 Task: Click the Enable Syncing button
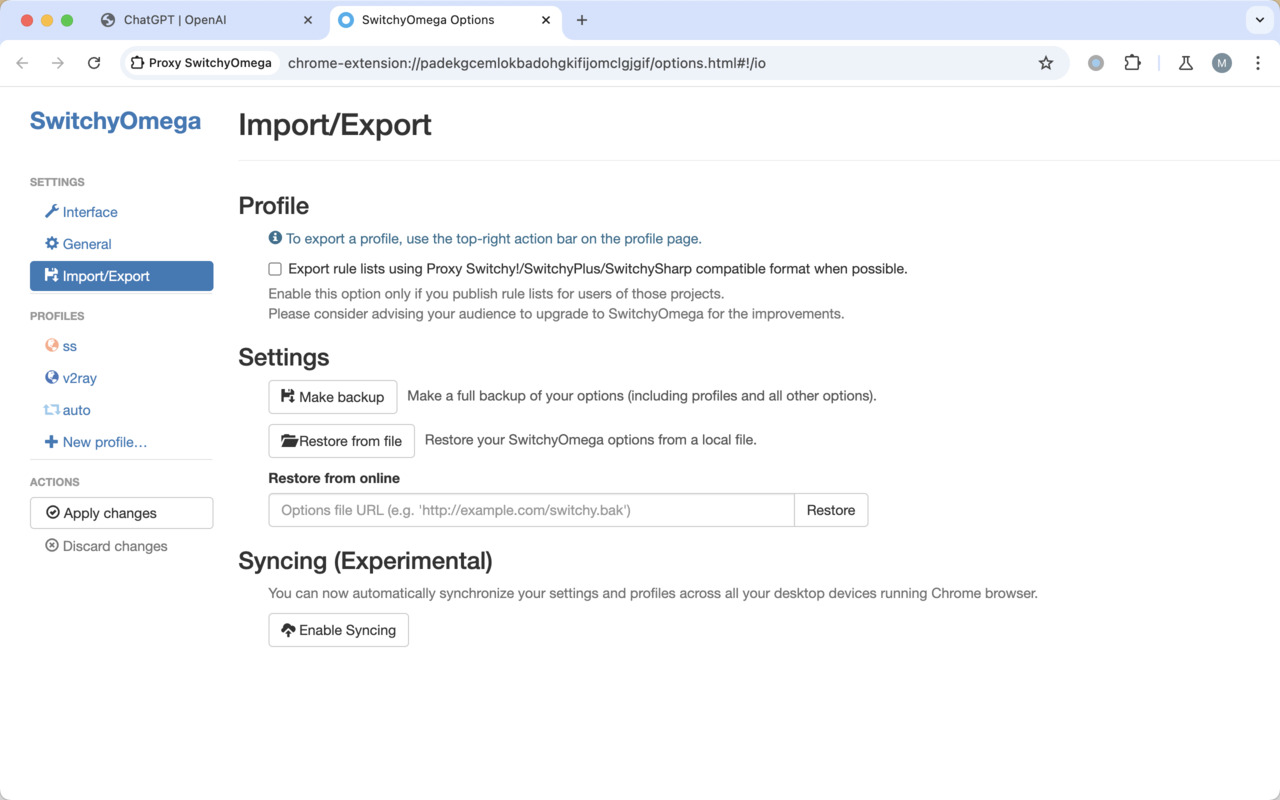coord(339,630)
